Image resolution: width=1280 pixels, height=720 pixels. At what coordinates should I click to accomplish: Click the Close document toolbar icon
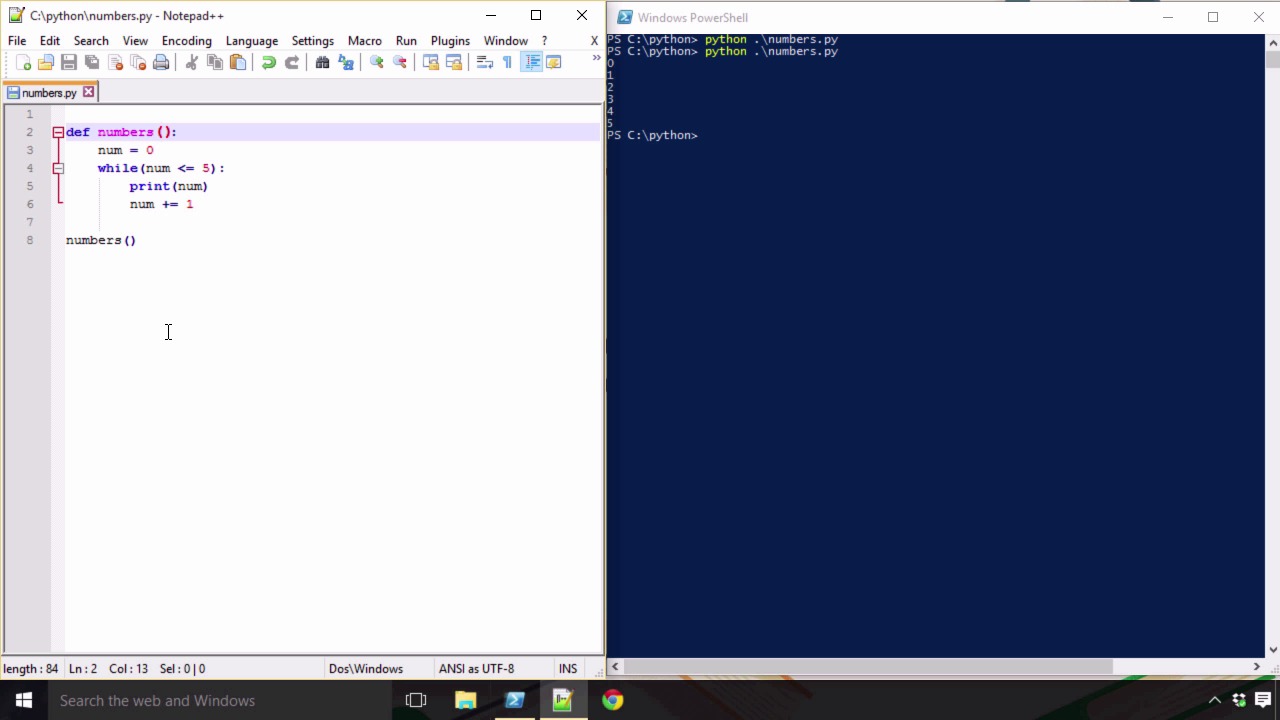point(115,62)
